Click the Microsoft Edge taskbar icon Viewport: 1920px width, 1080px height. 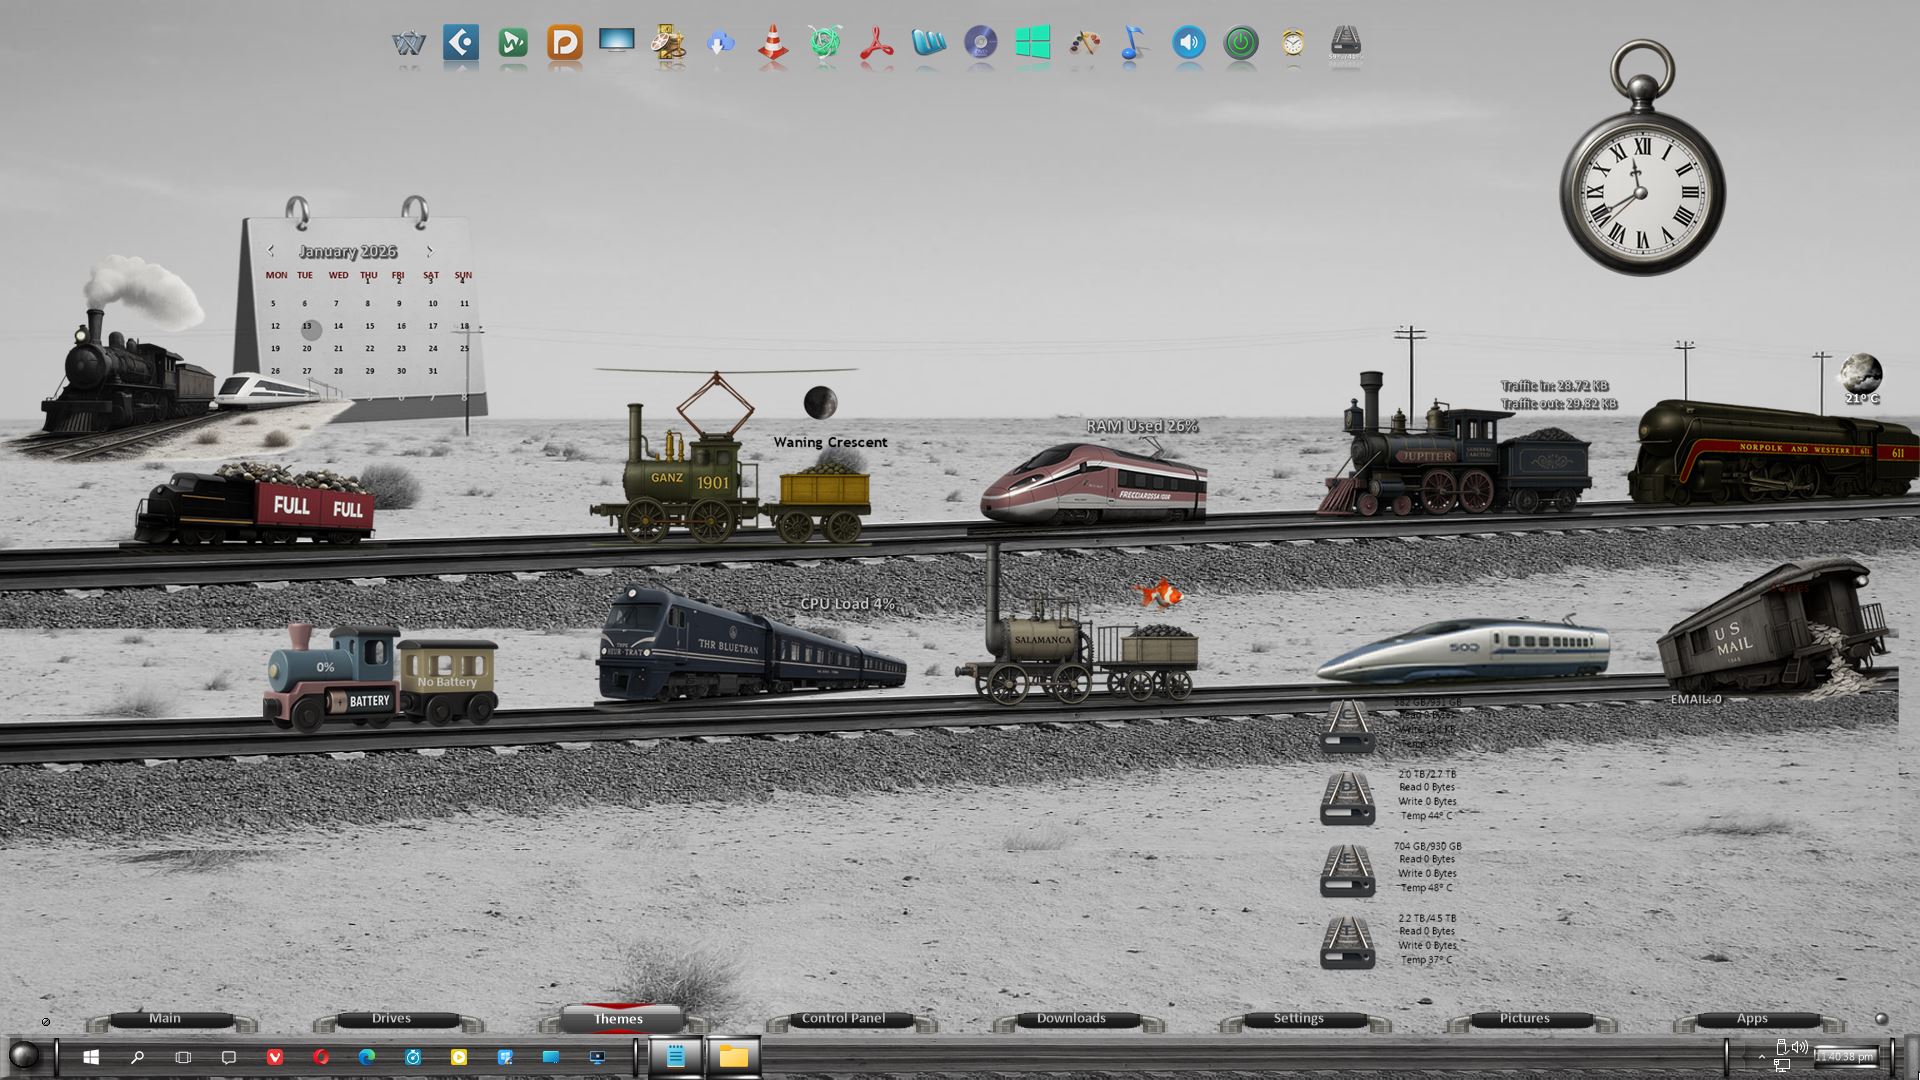tap(367, 1057)
